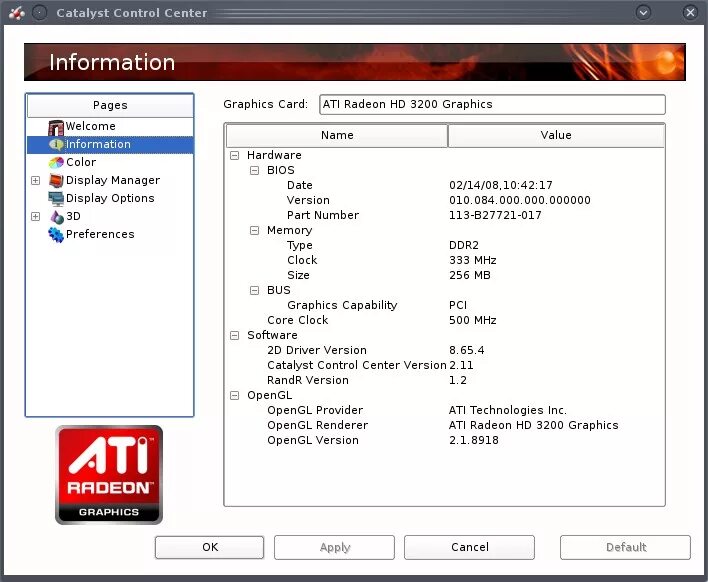Viewport: 708px width, 582px height.
Task: Click the Display Options monitors icon
Action: point(56,198)
